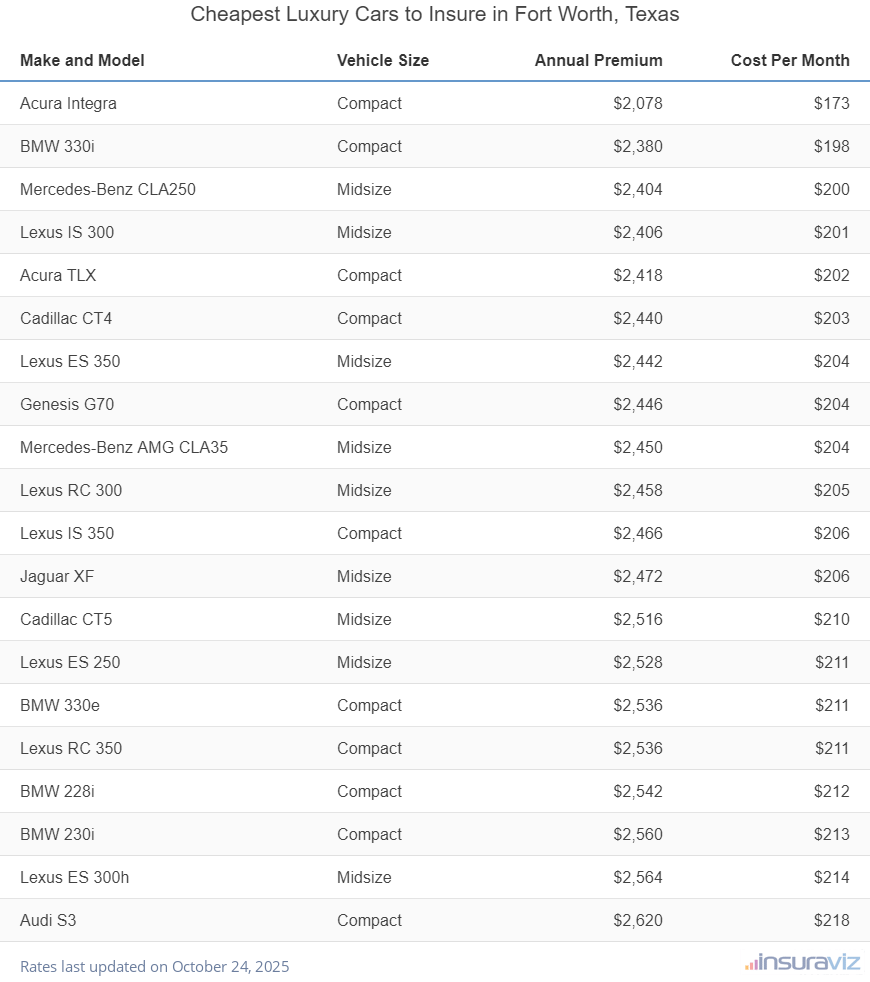Image resolution: width=870 pixels, height=982 pixels.
Task: Sort by Cost Per Month header
Action: [x=790, y=60]
